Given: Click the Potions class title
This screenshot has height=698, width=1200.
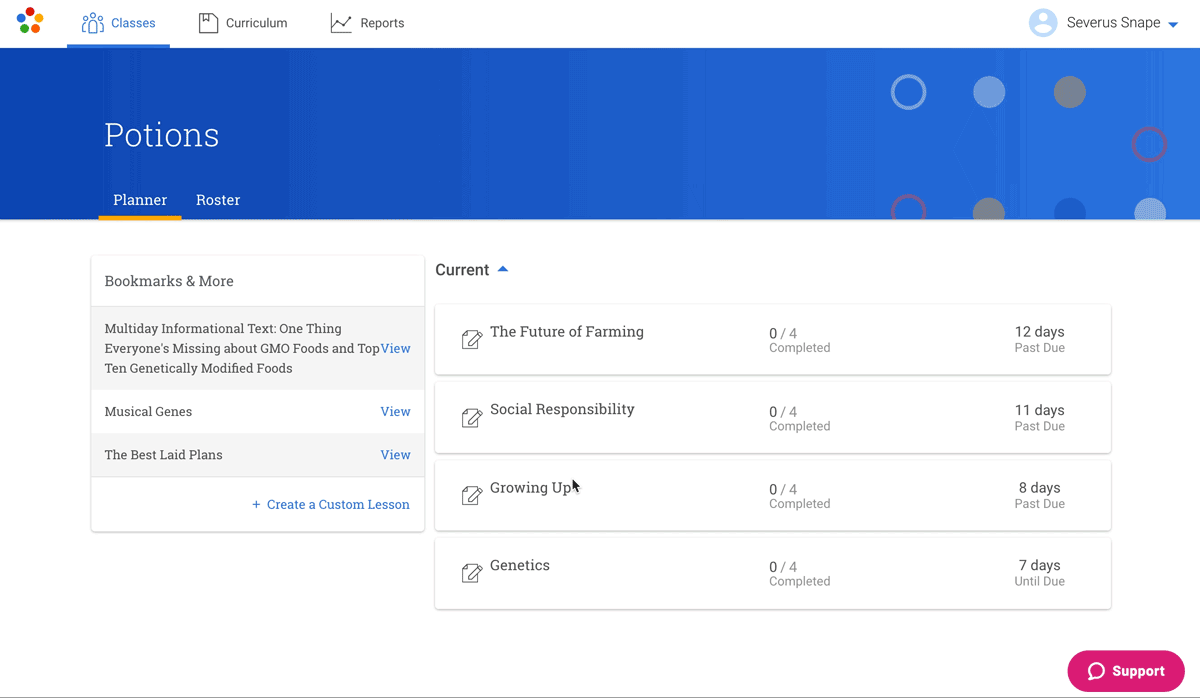Looking at the screenshot, I should click(x=162, y=135).
